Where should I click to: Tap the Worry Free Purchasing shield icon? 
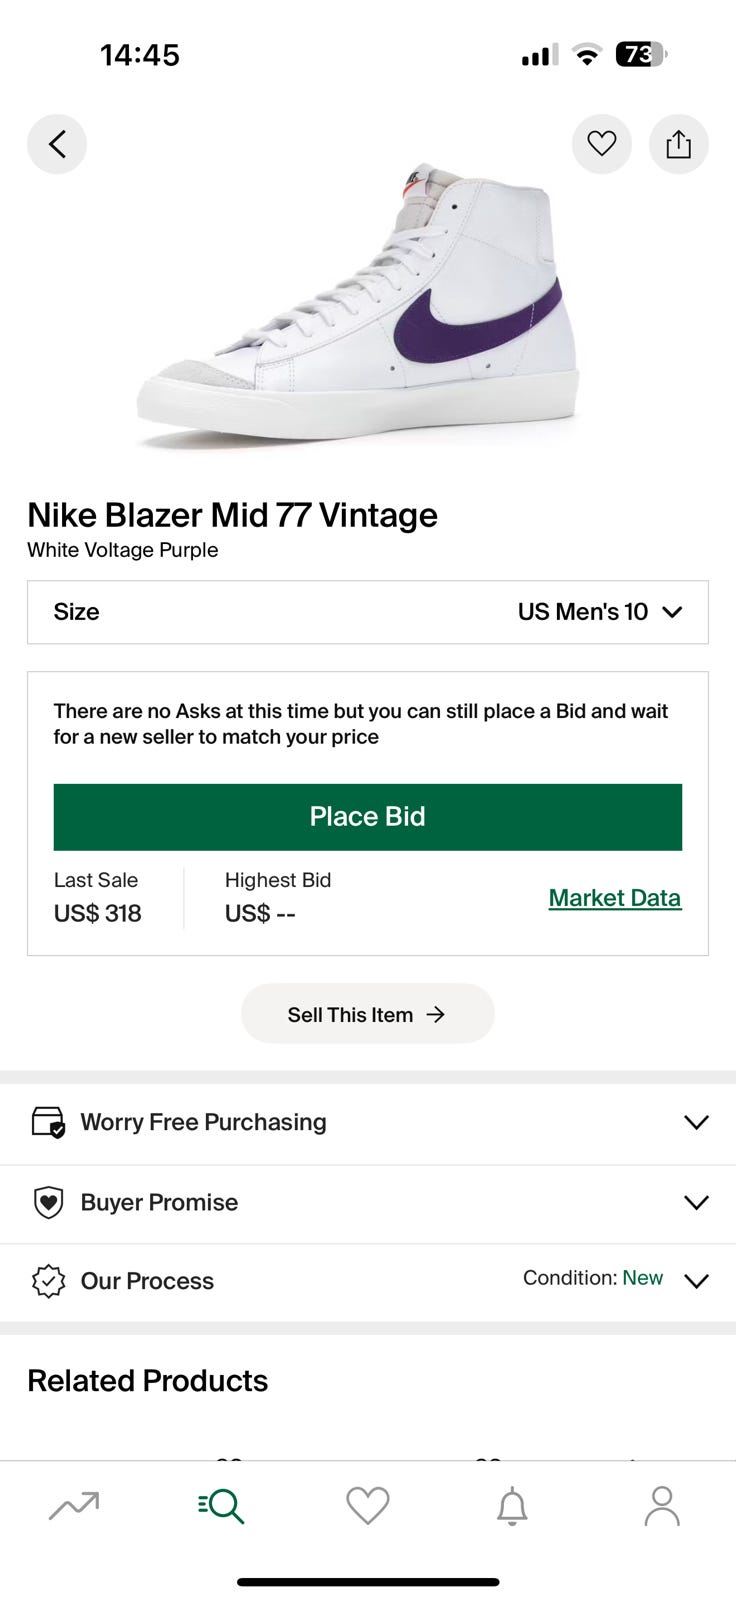[x=48, y=1122]
